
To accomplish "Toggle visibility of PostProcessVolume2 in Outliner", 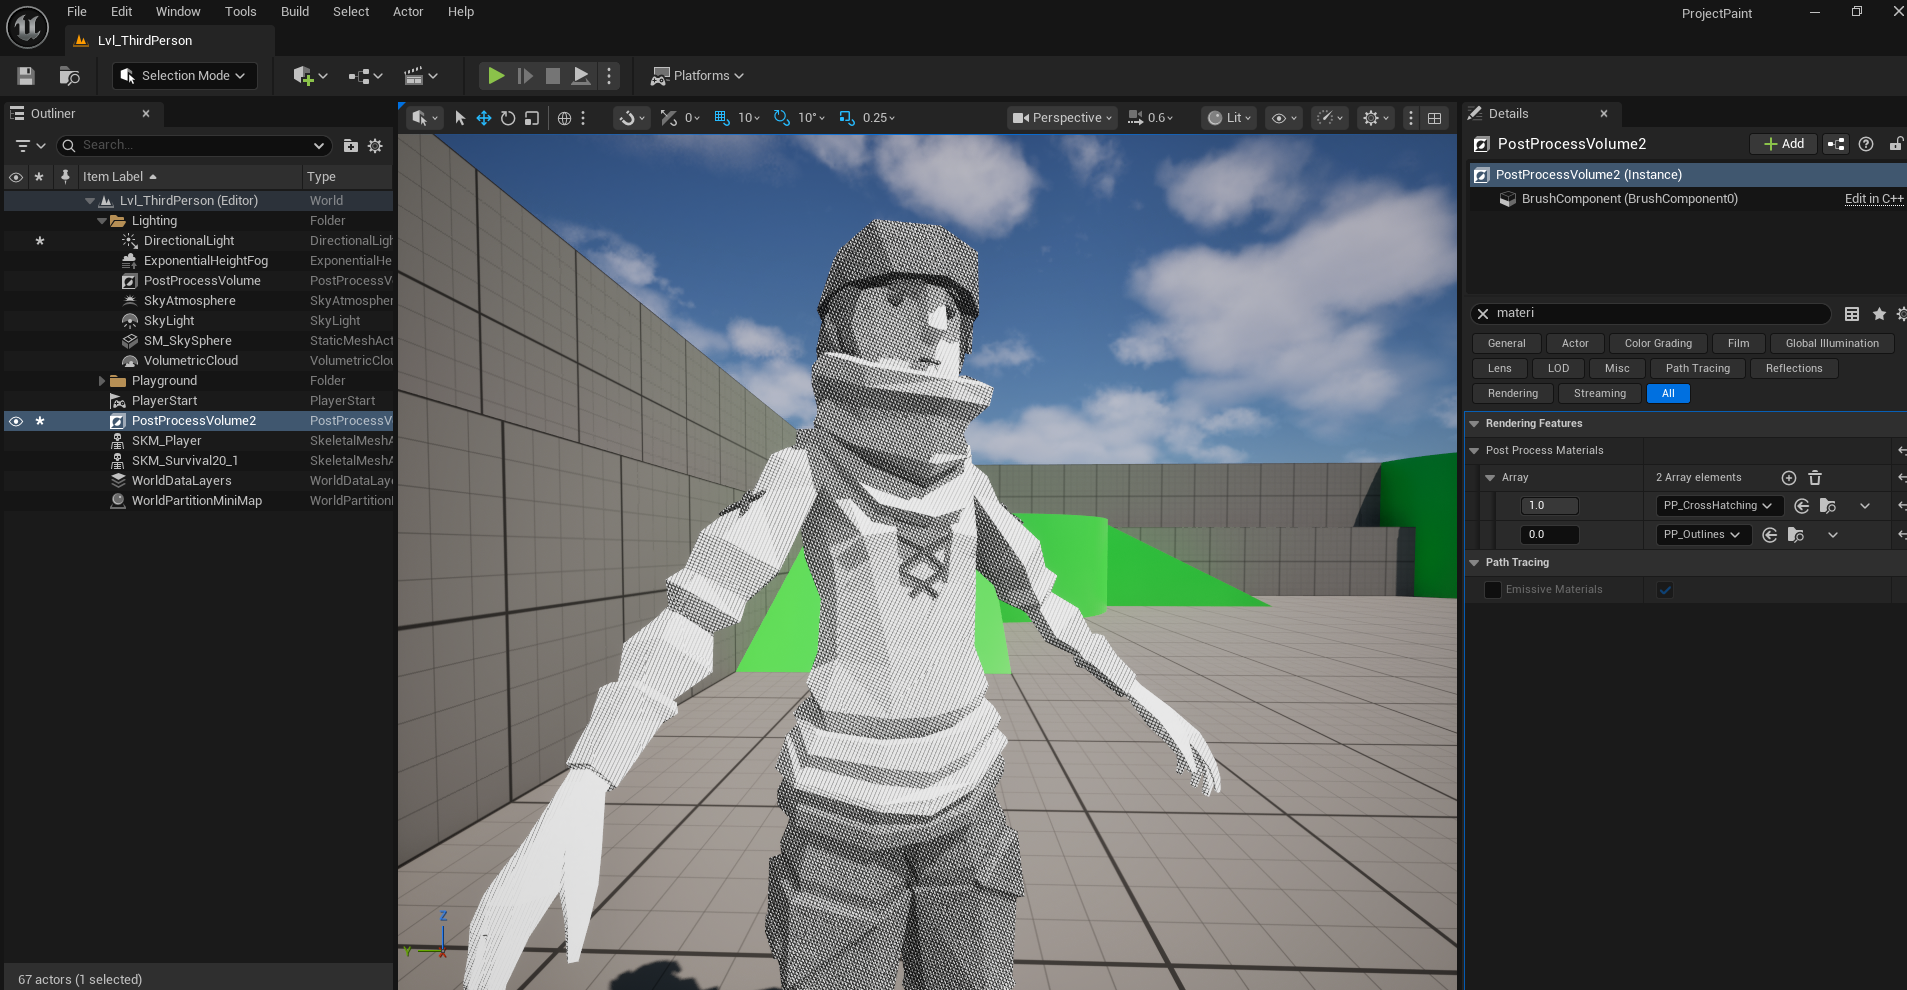I will (16, 421).
